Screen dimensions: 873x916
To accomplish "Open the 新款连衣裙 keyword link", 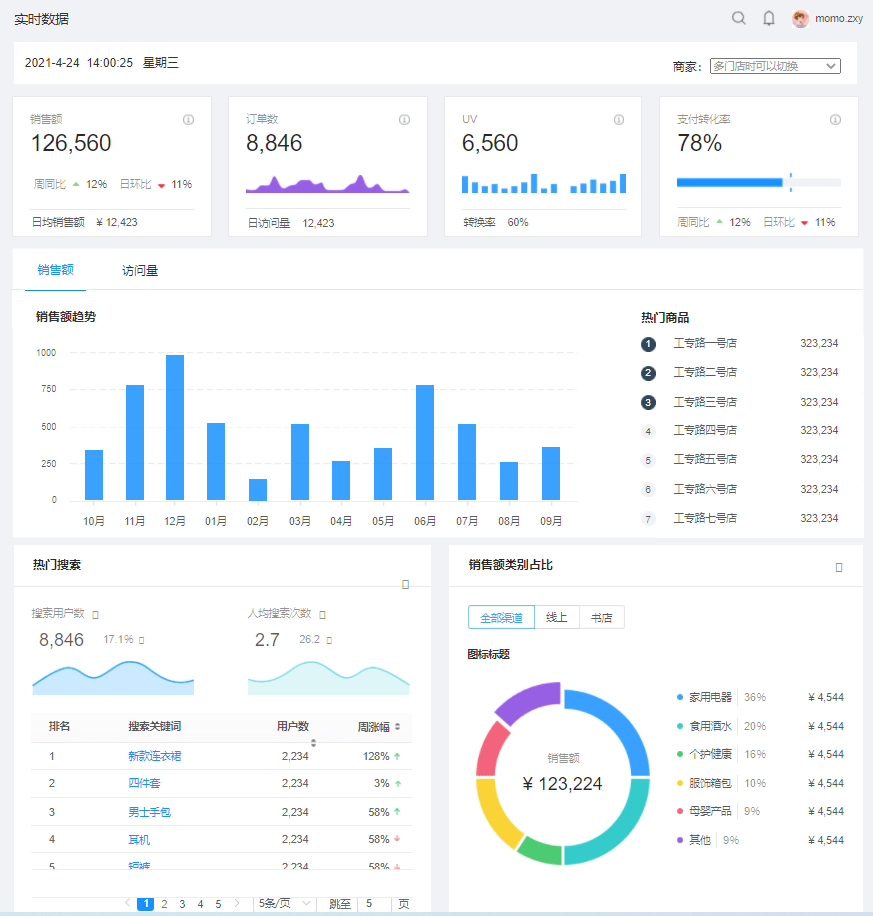I will click(155, 756).
